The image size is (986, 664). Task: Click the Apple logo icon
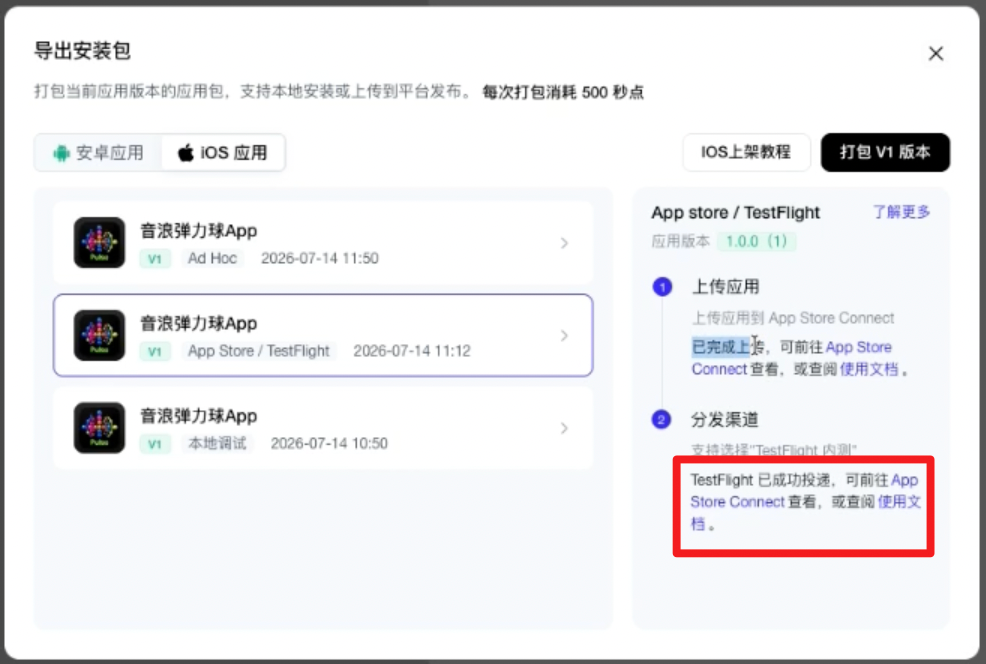186,152
